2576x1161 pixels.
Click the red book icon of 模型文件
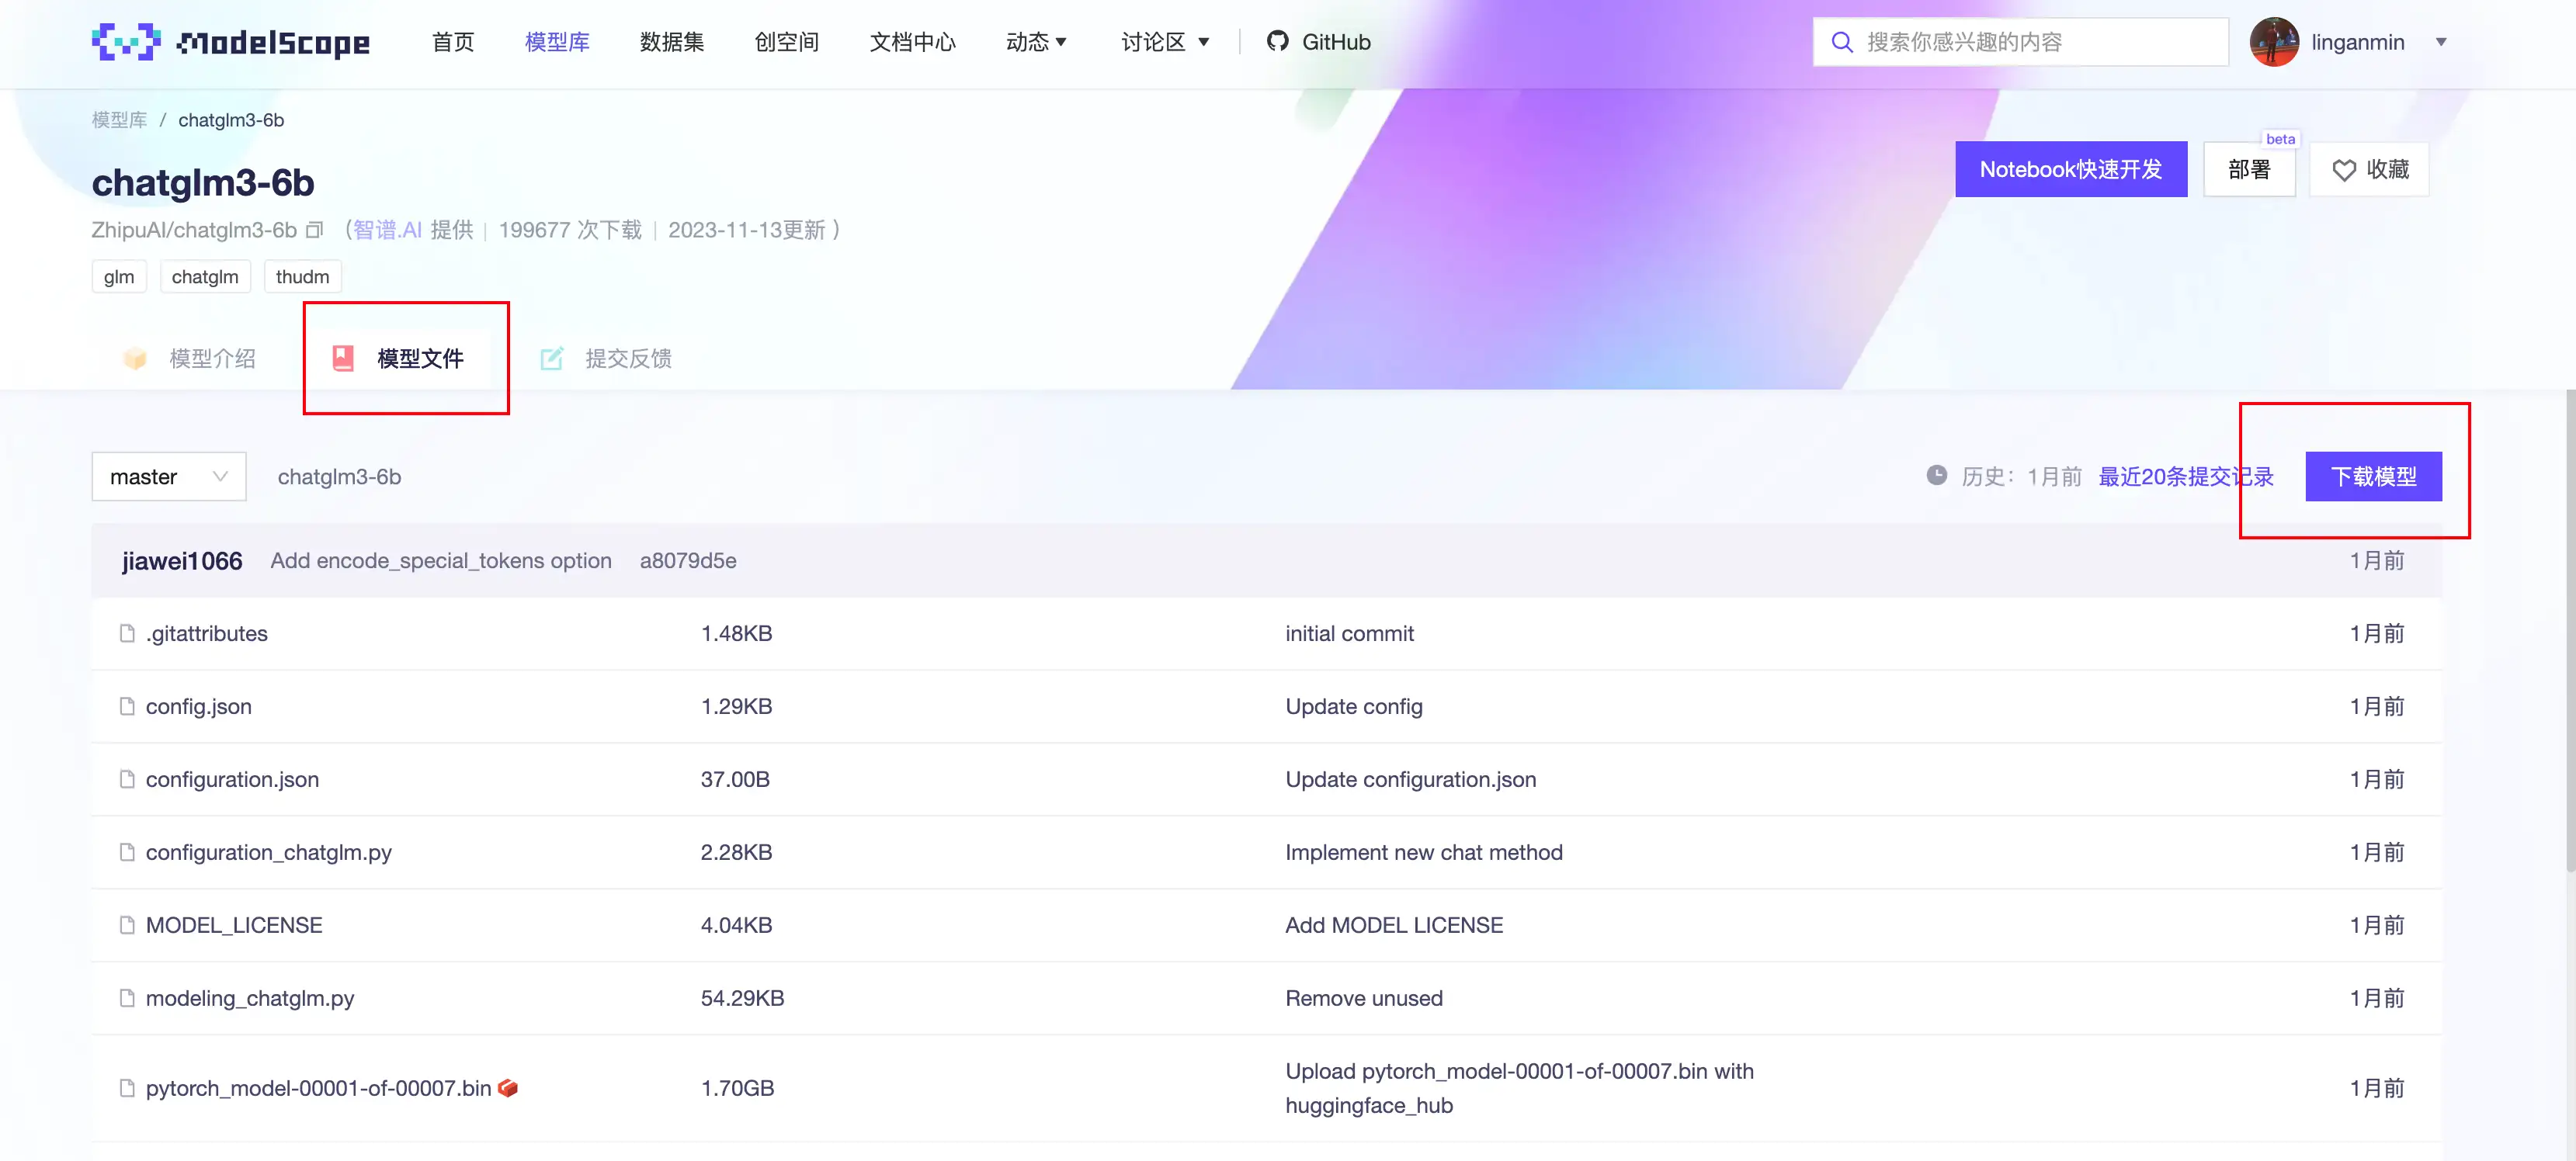[343, 358]
